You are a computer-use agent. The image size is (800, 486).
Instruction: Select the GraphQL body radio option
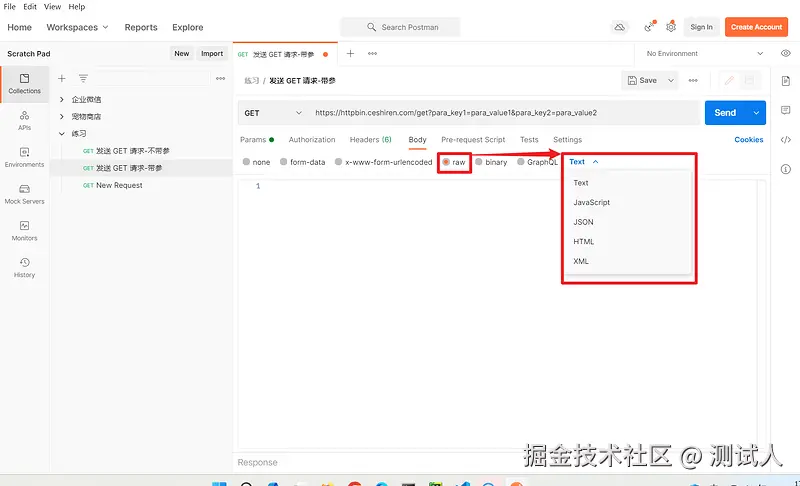coord(520,162)
